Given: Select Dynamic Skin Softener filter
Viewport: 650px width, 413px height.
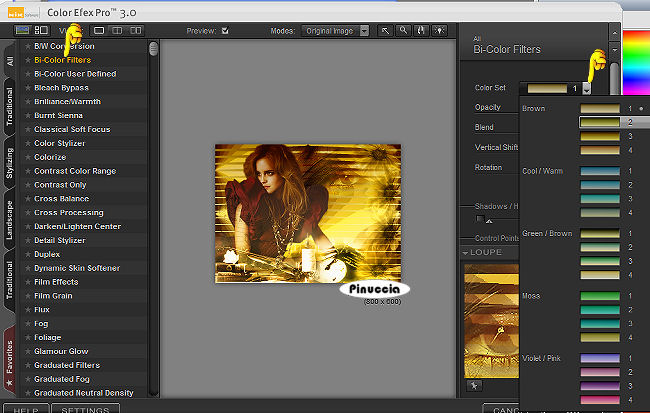Looking at the screenshot, I should (x=77, y=268).
